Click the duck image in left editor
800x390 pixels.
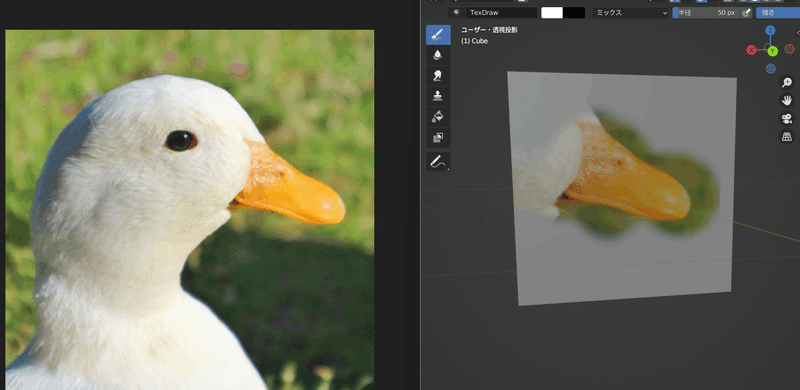pyautogui.click(x=189, y=209)
